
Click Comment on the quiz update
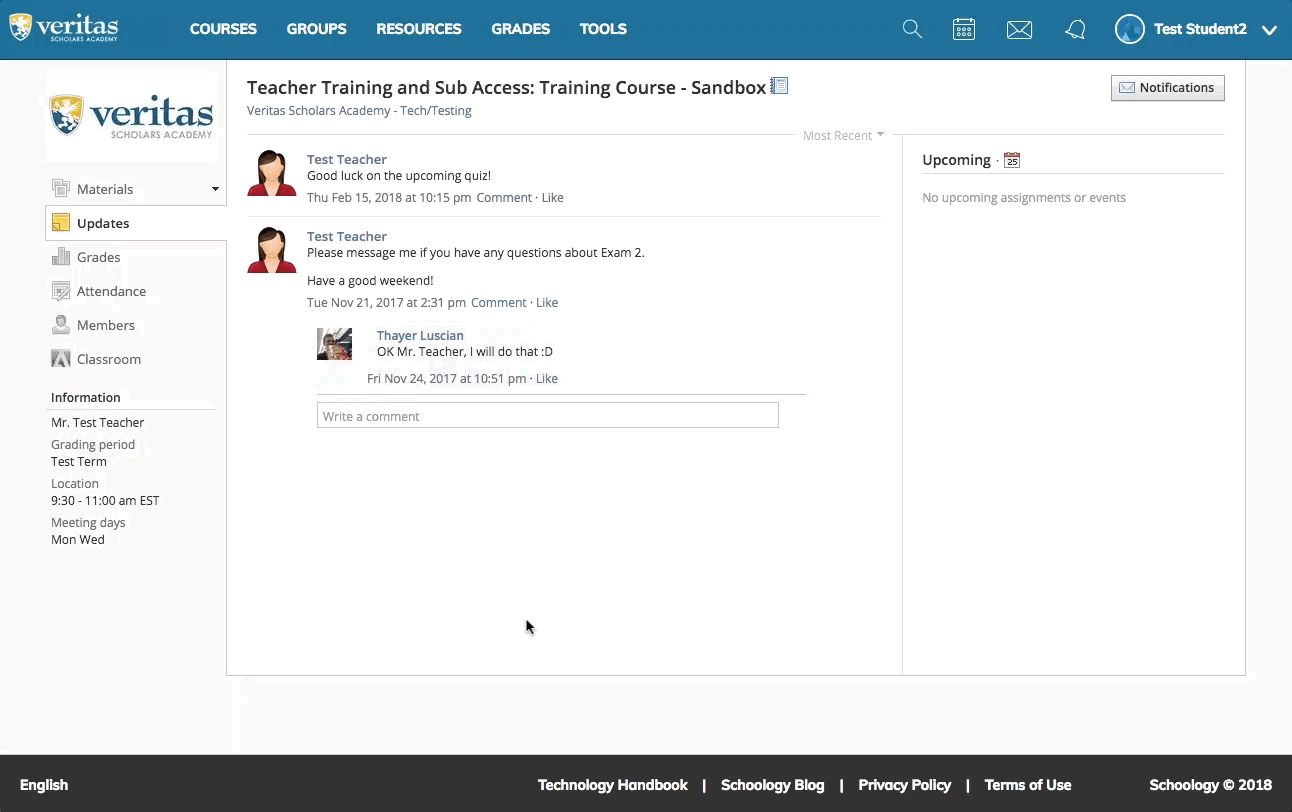504,198
